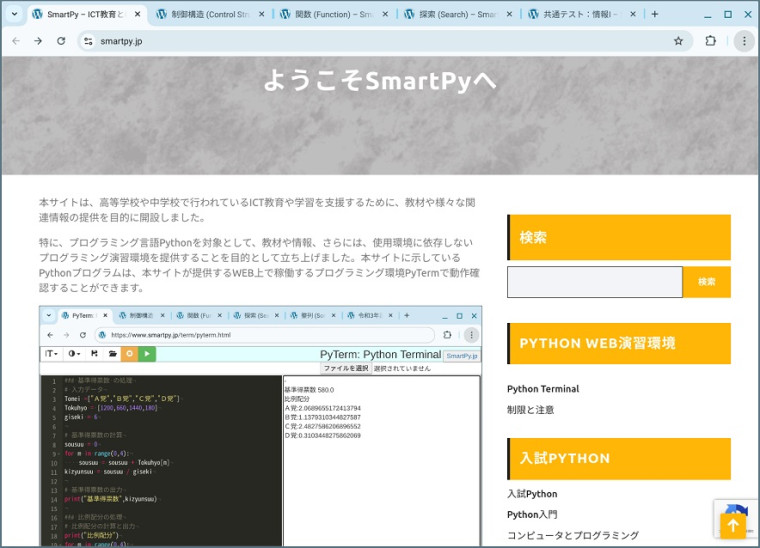This screenshot has height=548, width=760.
Task: Open the 制限と注意 link
Action: click(x=530, y=410)
